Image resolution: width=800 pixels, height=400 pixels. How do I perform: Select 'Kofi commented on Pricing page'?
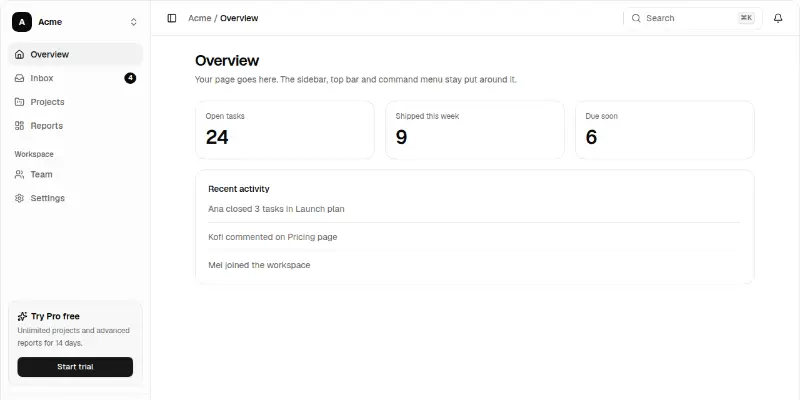tap(272, 237)
